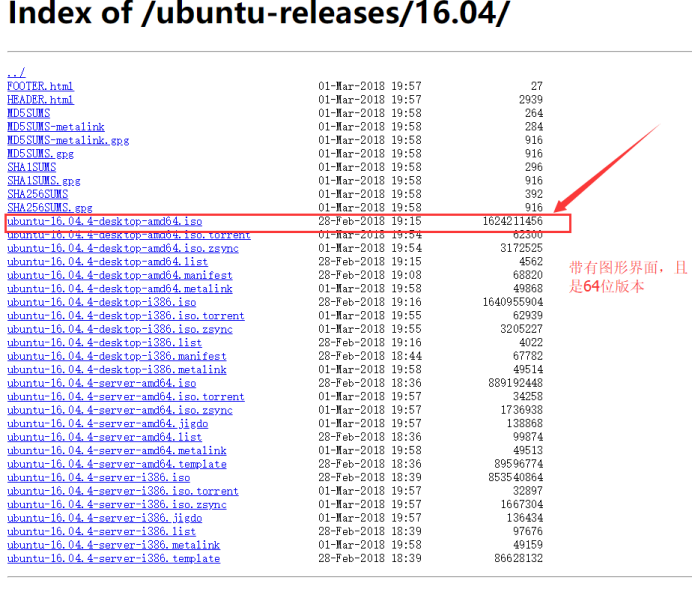Click the file size 1624211456

click(513, 221)
